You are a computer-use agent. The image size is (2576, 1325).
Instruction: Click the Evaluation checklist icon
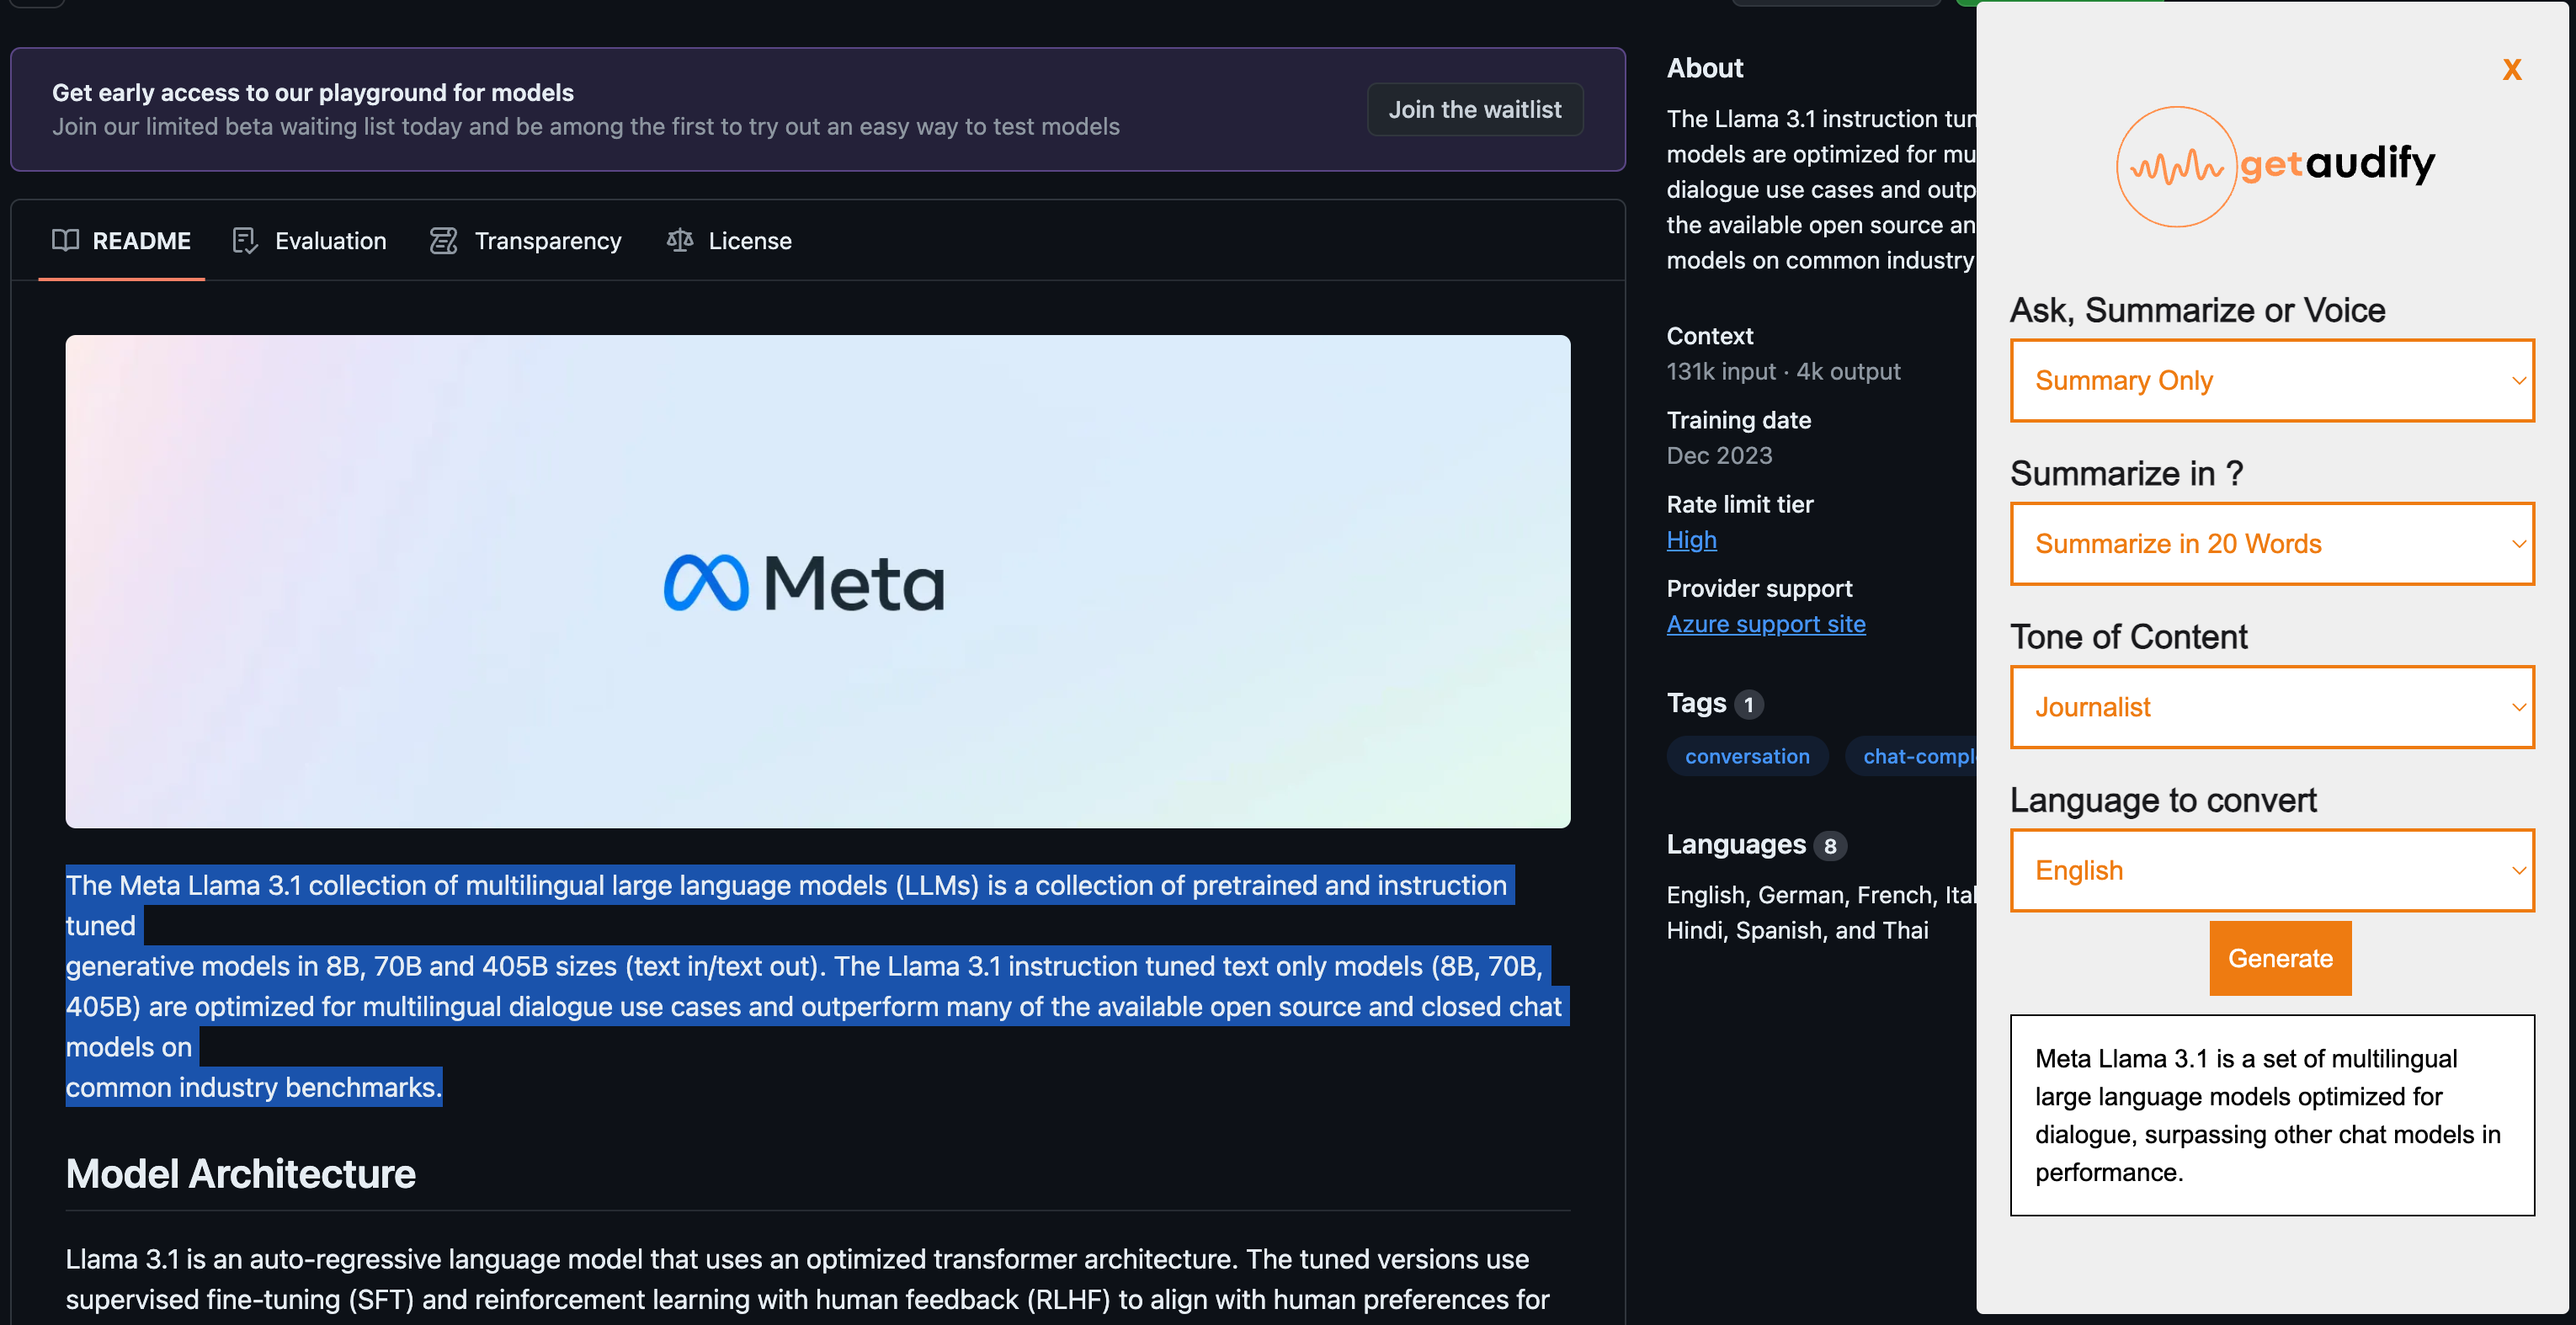245,240
